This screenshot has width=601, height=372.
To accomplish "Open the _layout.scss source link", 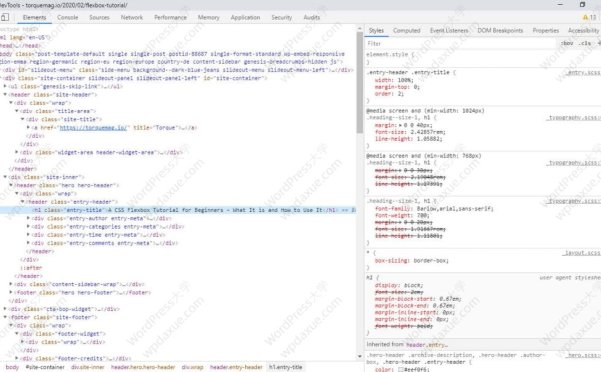I will tap(581, 253).
